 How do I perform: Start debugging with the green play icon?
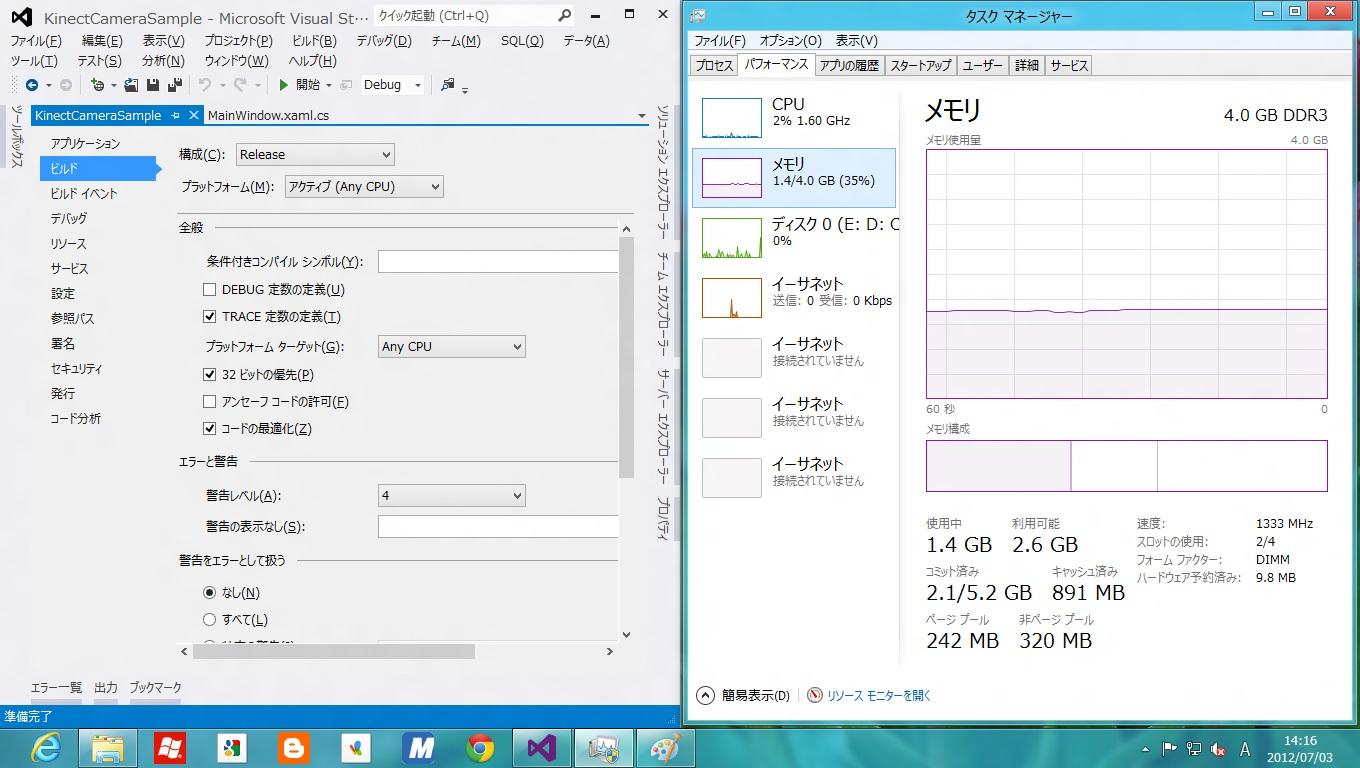[x=284, y=85]
